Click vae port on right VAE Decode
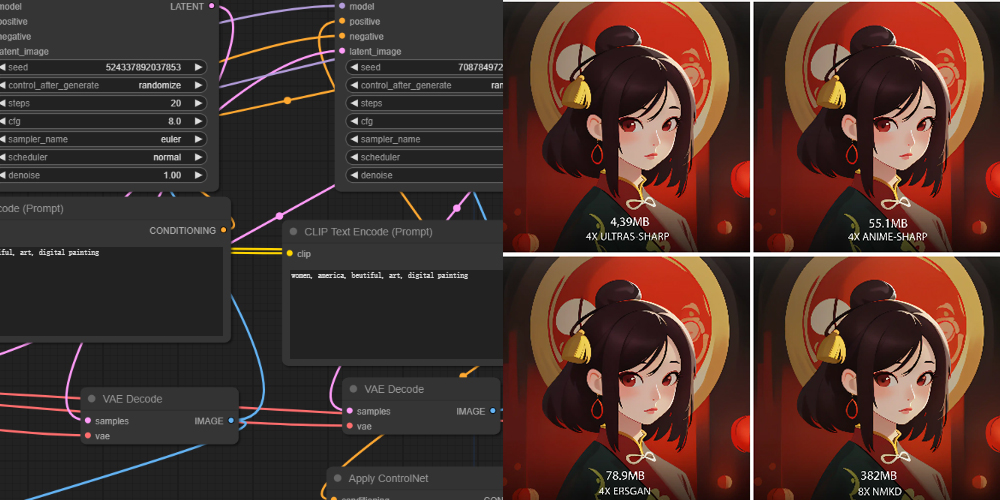This screenshot has height=500, width=1000. pyautogui.click(x=349, y=426)
